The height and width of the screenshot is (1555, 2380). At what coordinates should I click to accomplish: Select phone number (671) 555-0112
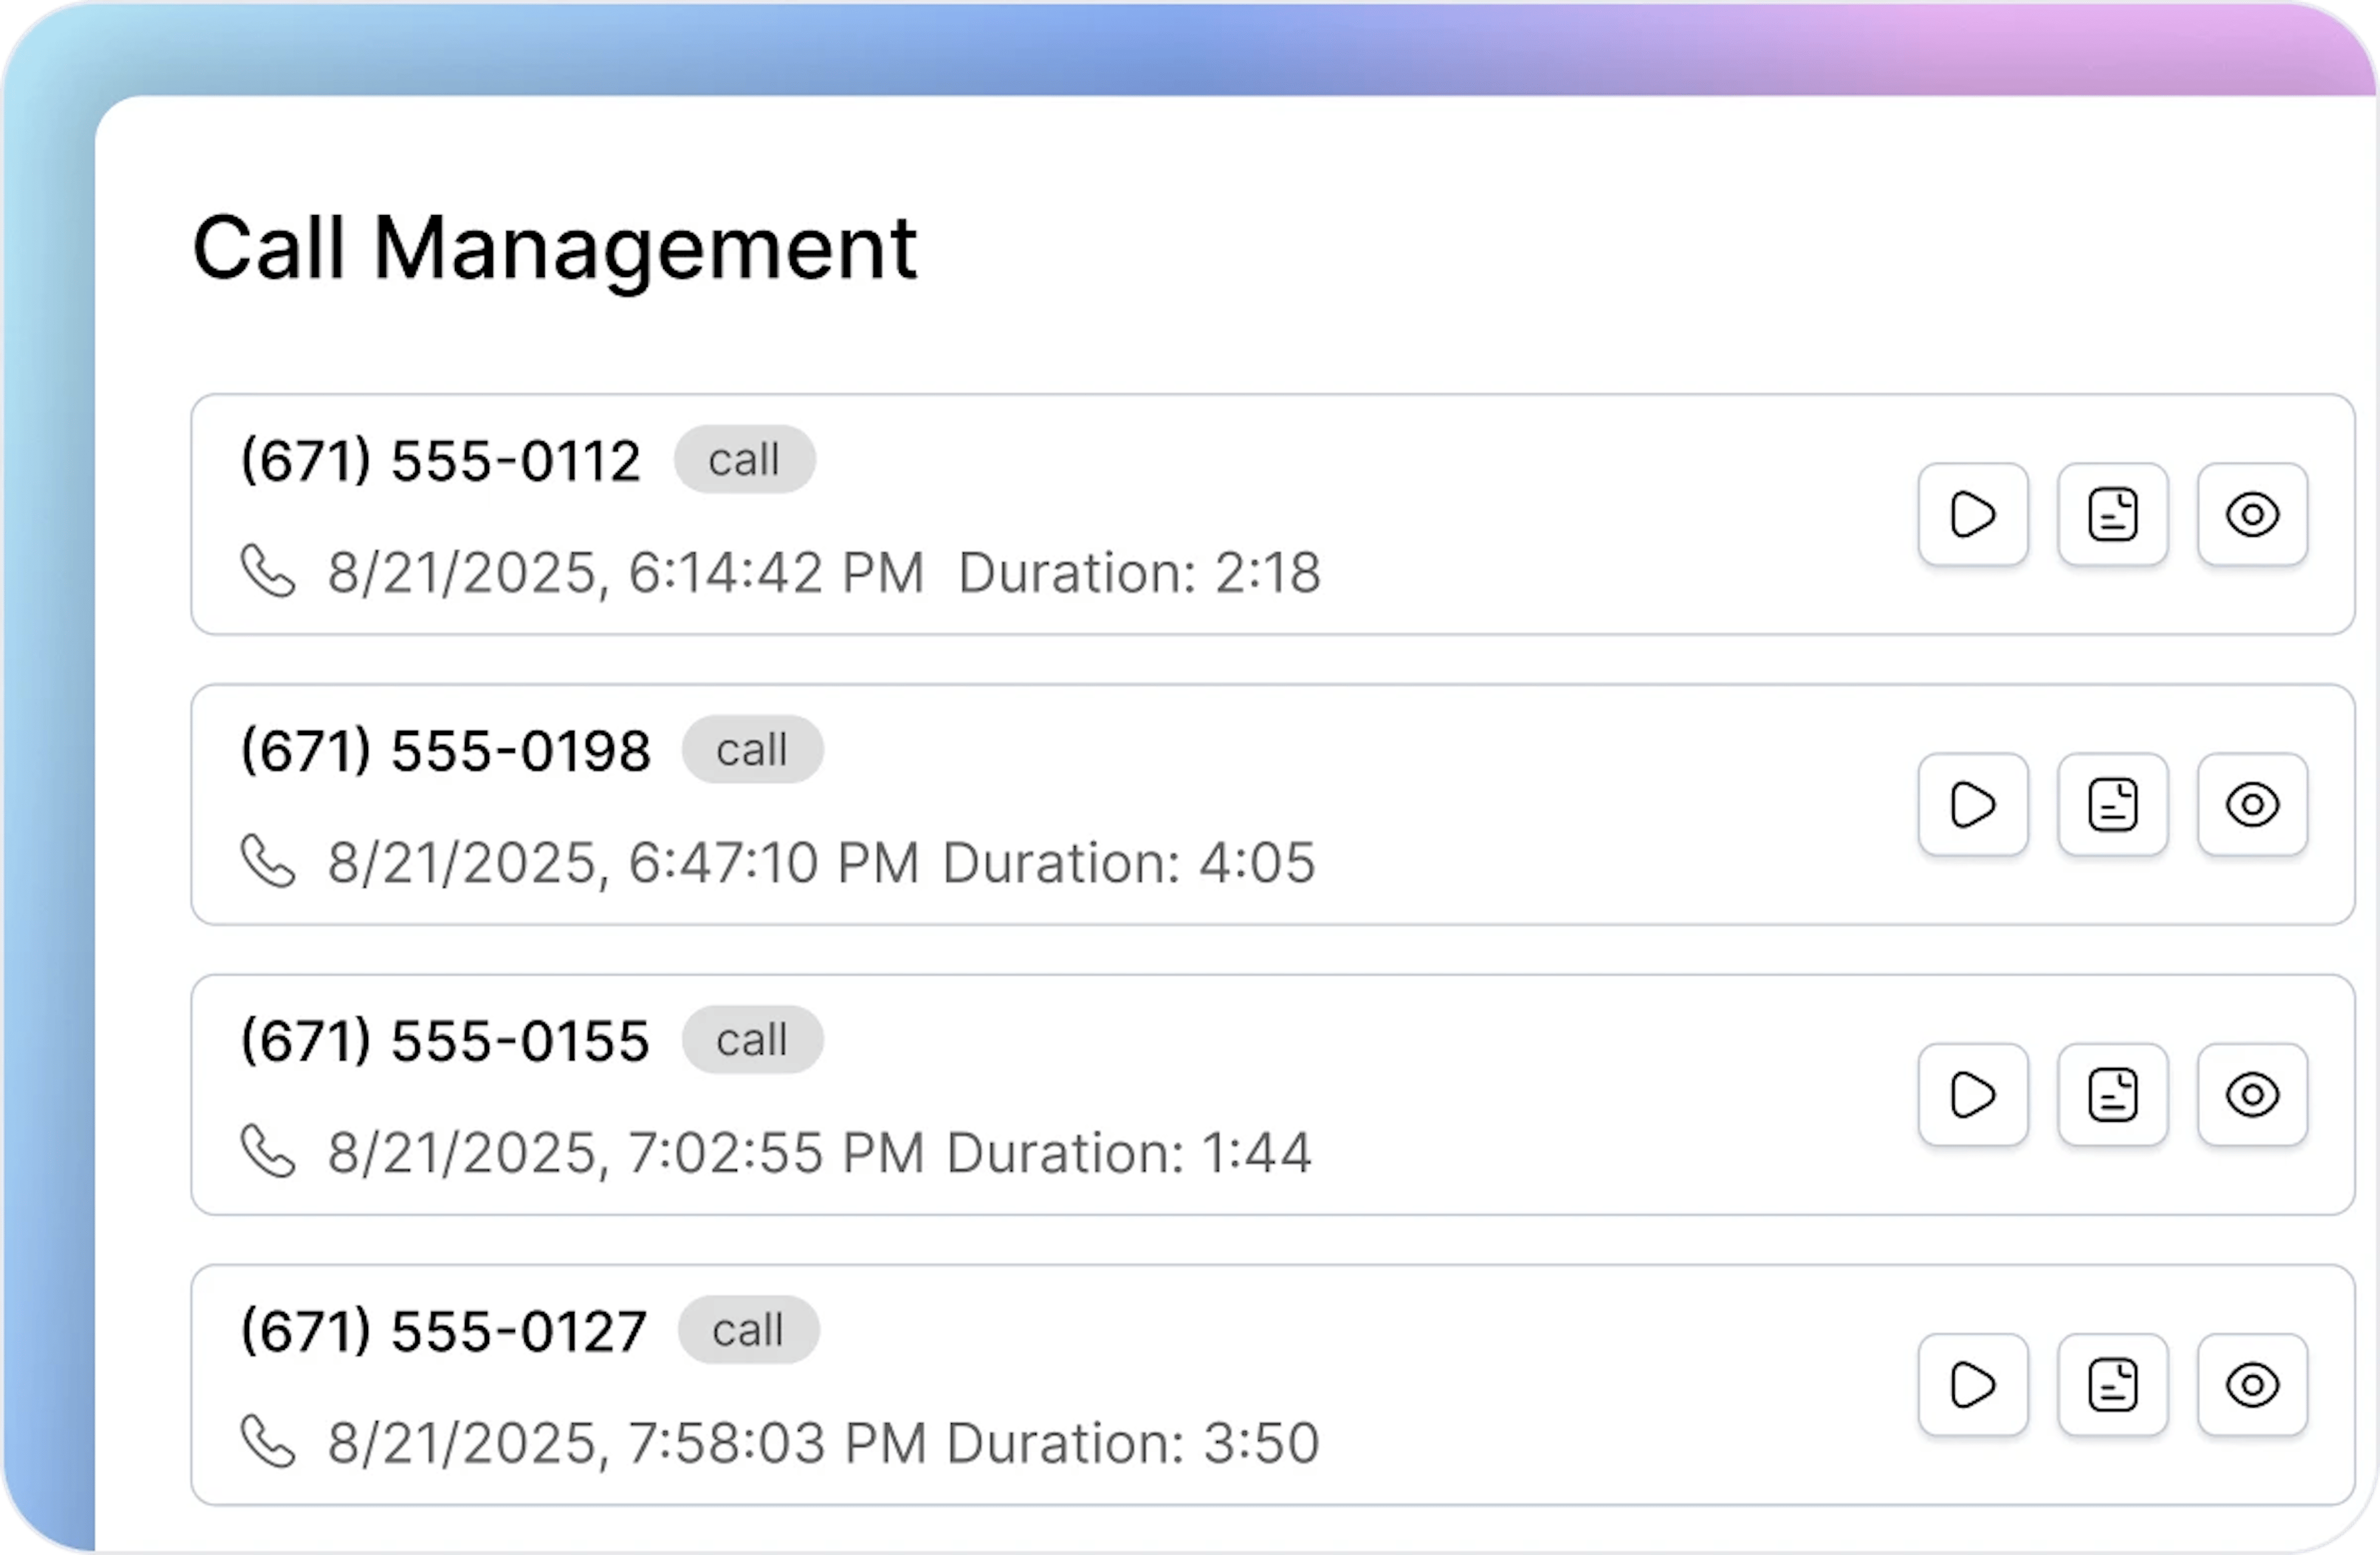coord(440,461)
